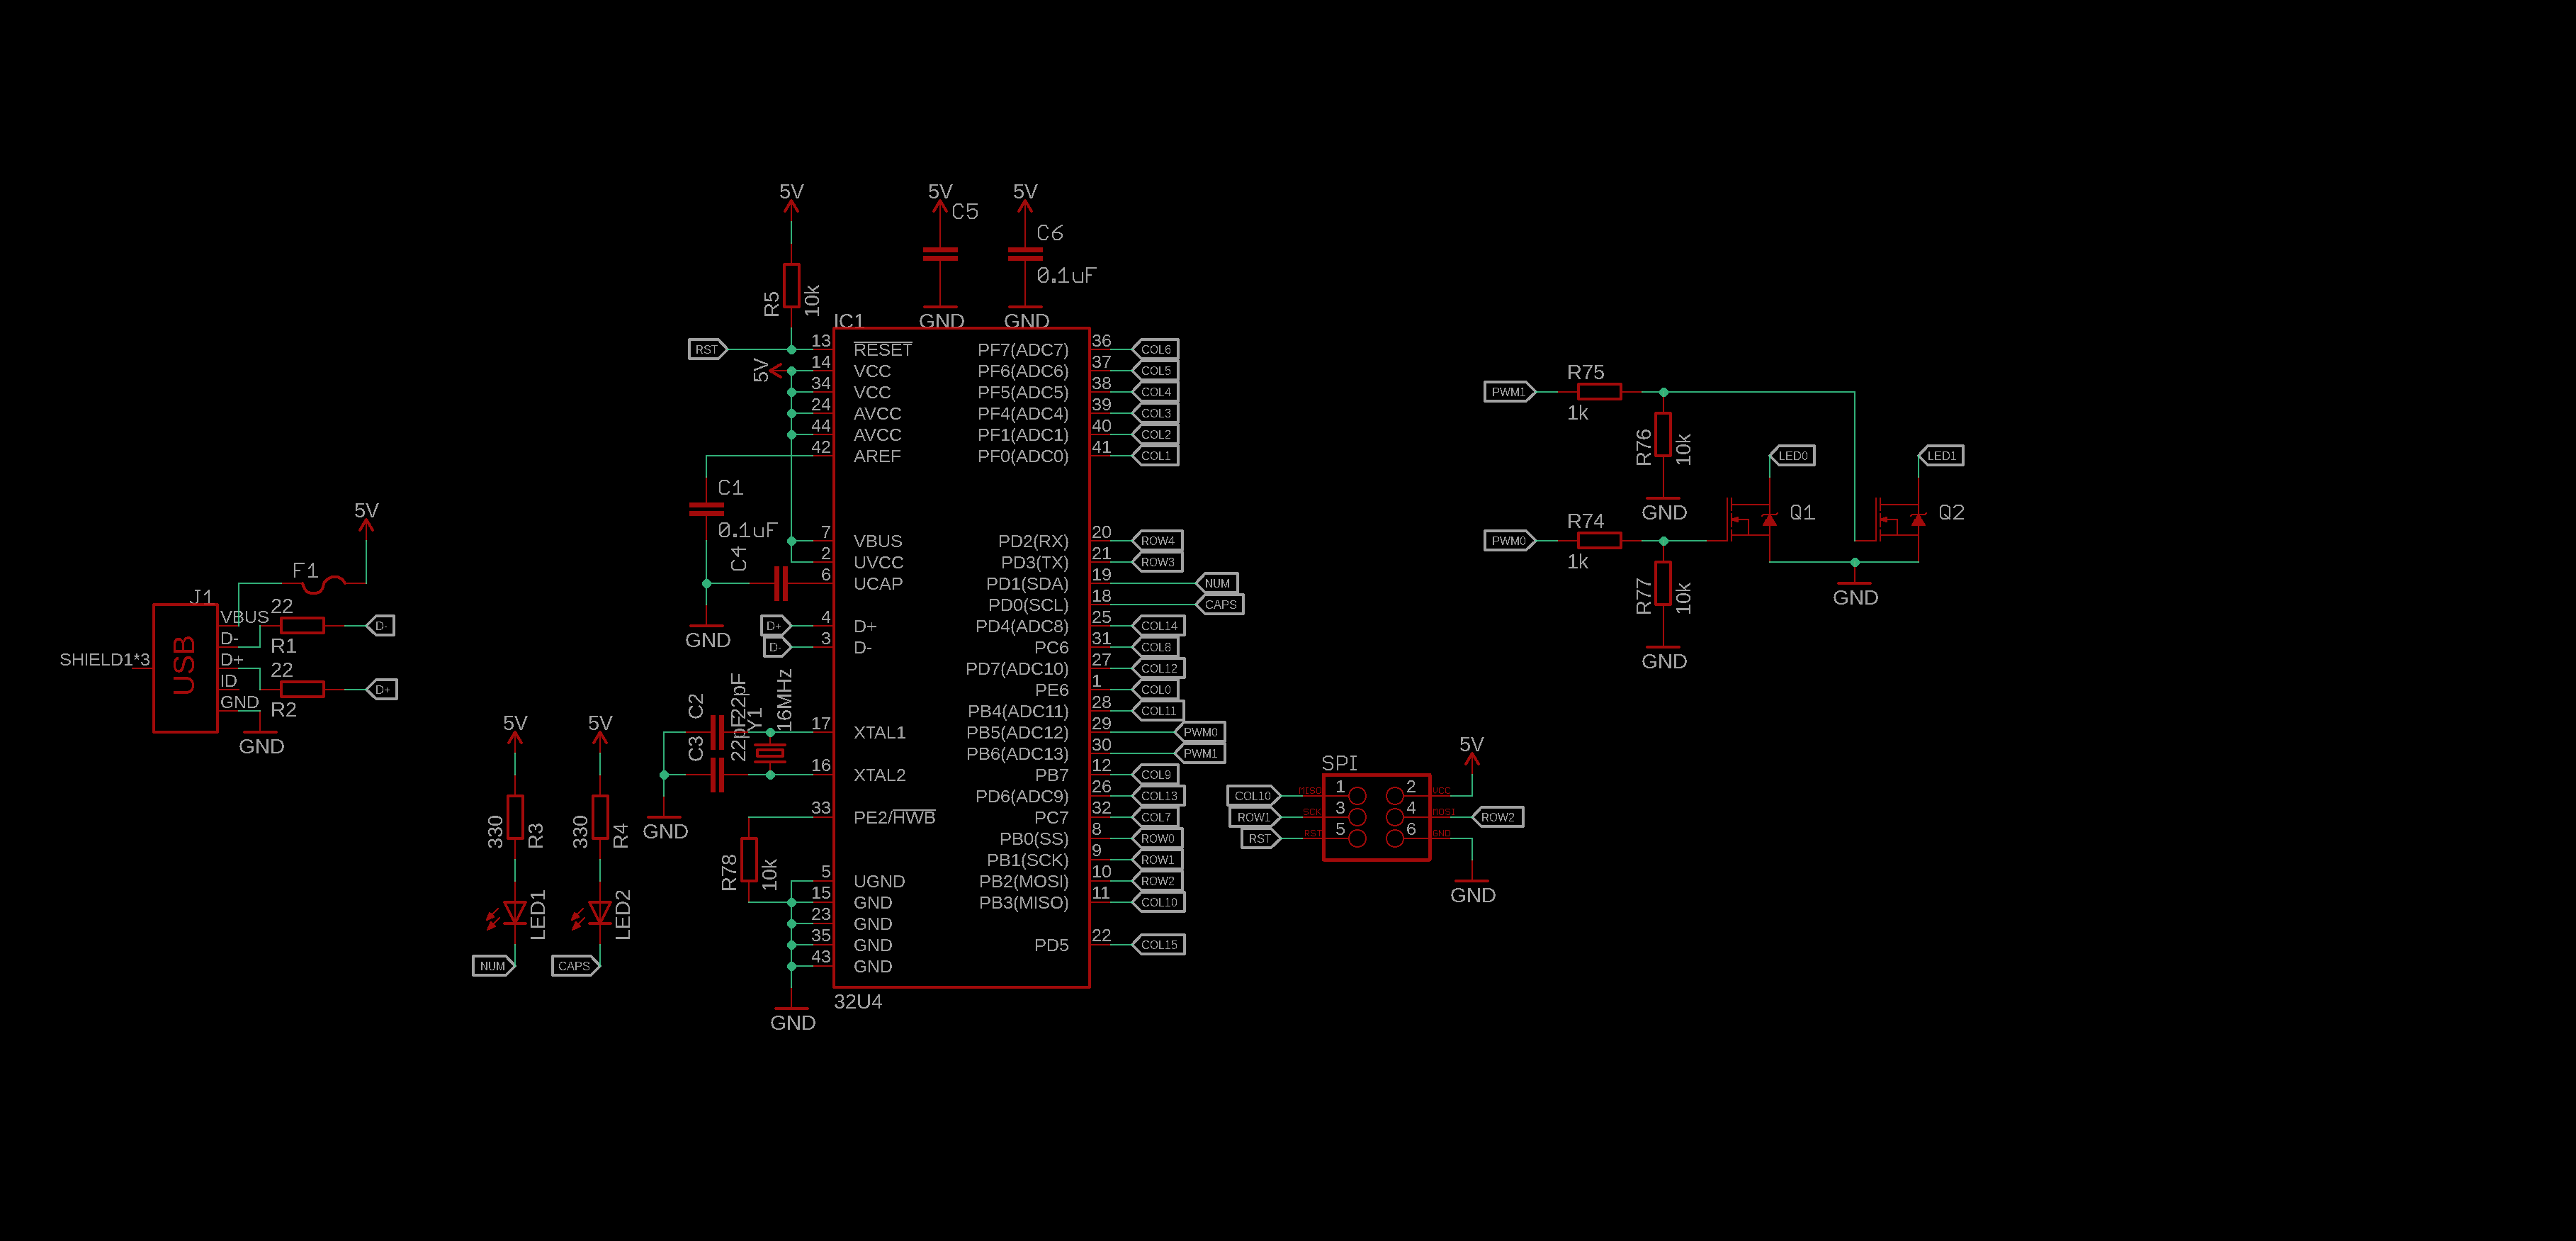The width and height of the screenshot is (2576, 1241).
Task: Select the 16MHz crystal Y1 symbol
Action: (770, 753)
